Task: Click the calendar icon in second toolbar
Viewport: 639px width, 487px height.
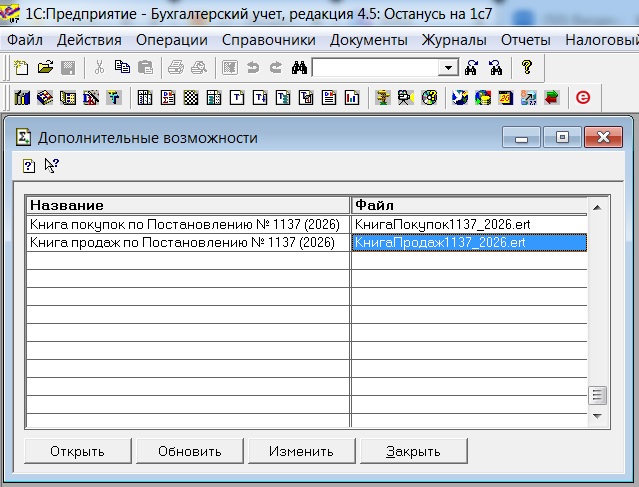Action: [505, 98]
